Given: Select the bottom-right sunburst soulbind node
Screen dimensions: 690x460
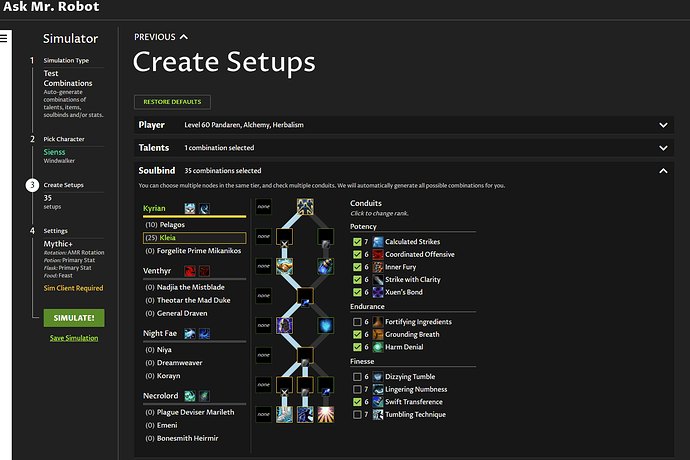Looking at the screenshot, I should (x=326, y=414).
